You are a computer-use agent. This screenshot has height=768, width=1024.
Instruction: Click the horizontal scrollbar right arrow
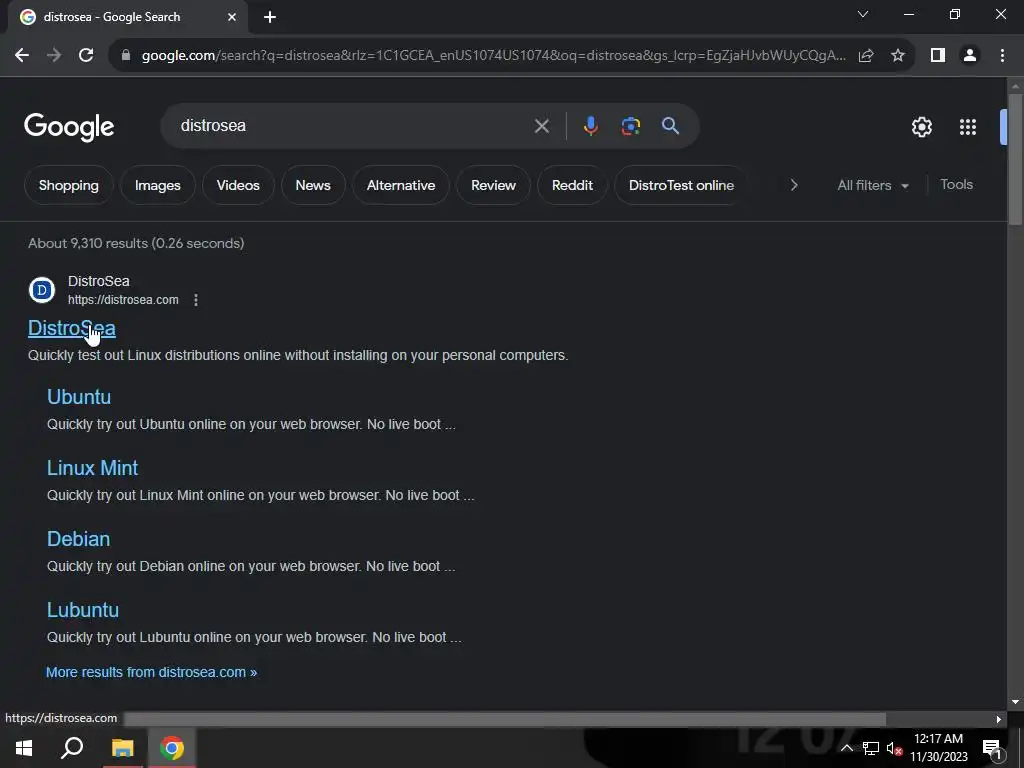(x=999, y=719)
